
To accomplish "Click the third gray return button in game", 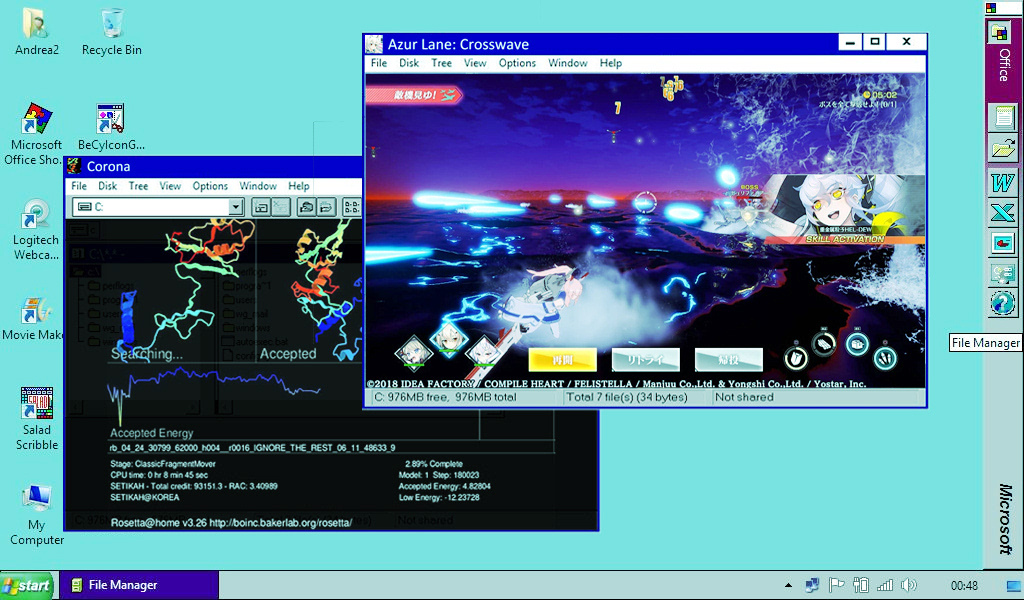I will point(728,360).
